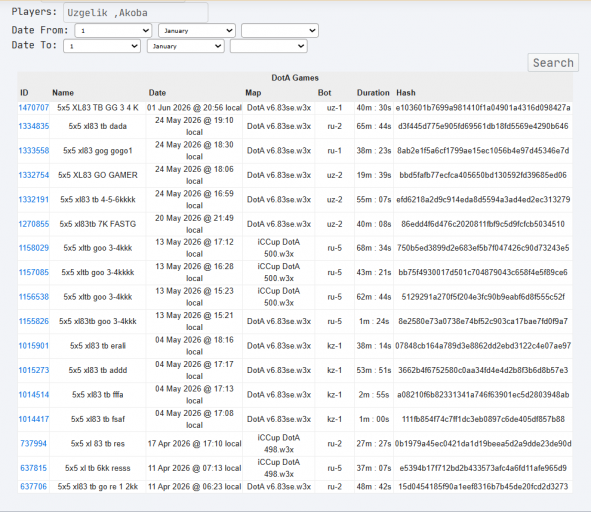Open the Date From day dropdown
The width and height of the screenshot is (591, 512).
click(x=113, y=31)
